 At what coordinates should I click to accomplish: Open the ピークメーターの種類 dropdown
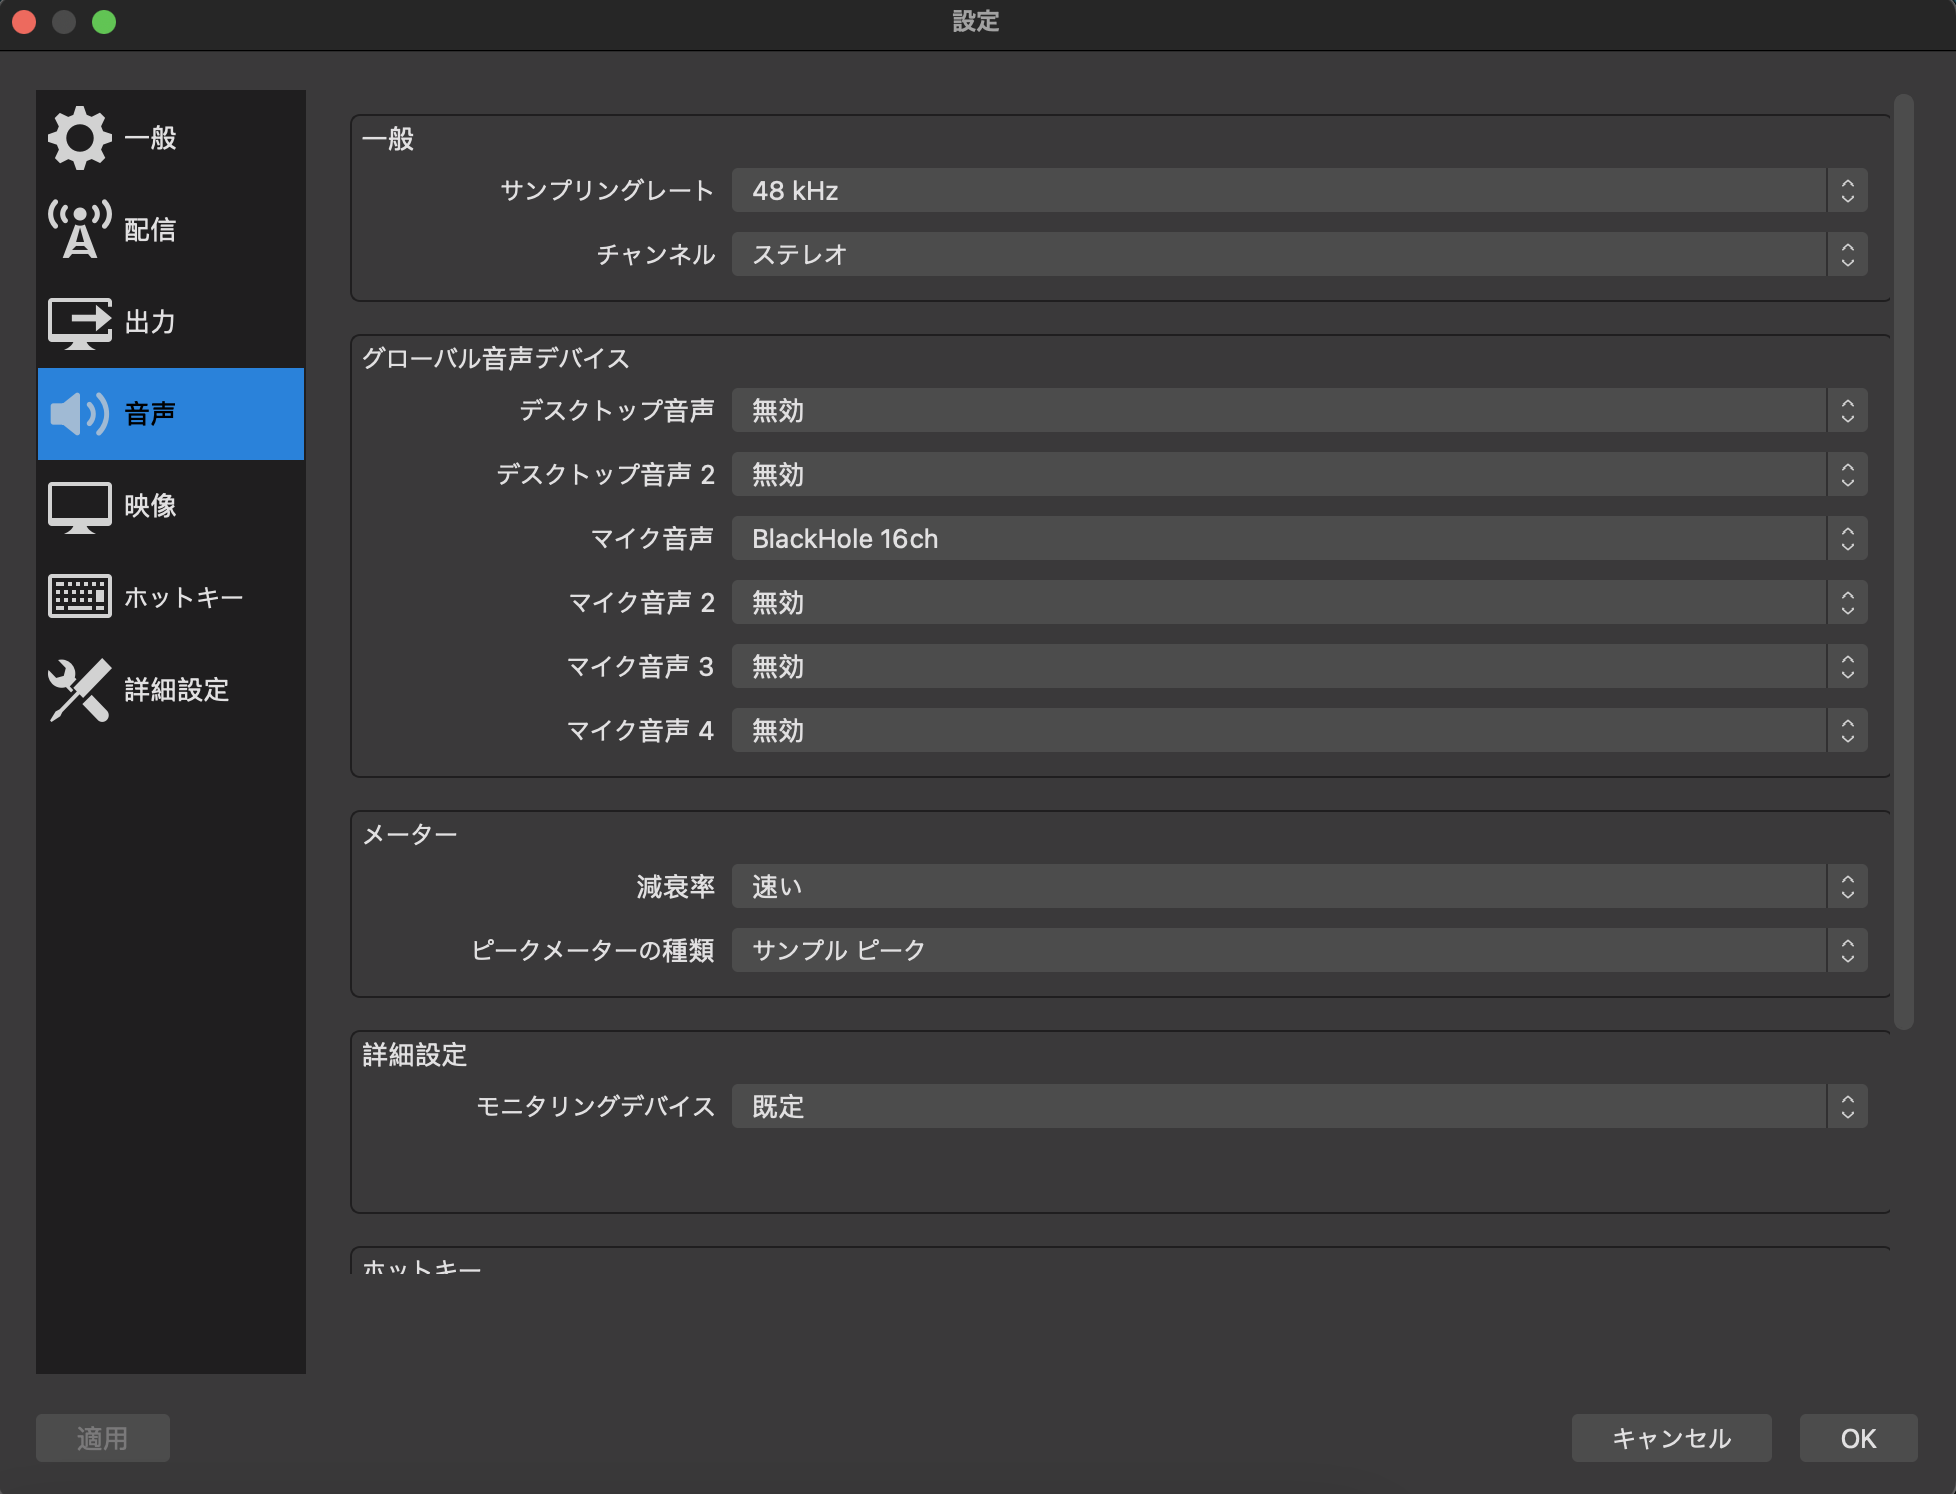1290,950
